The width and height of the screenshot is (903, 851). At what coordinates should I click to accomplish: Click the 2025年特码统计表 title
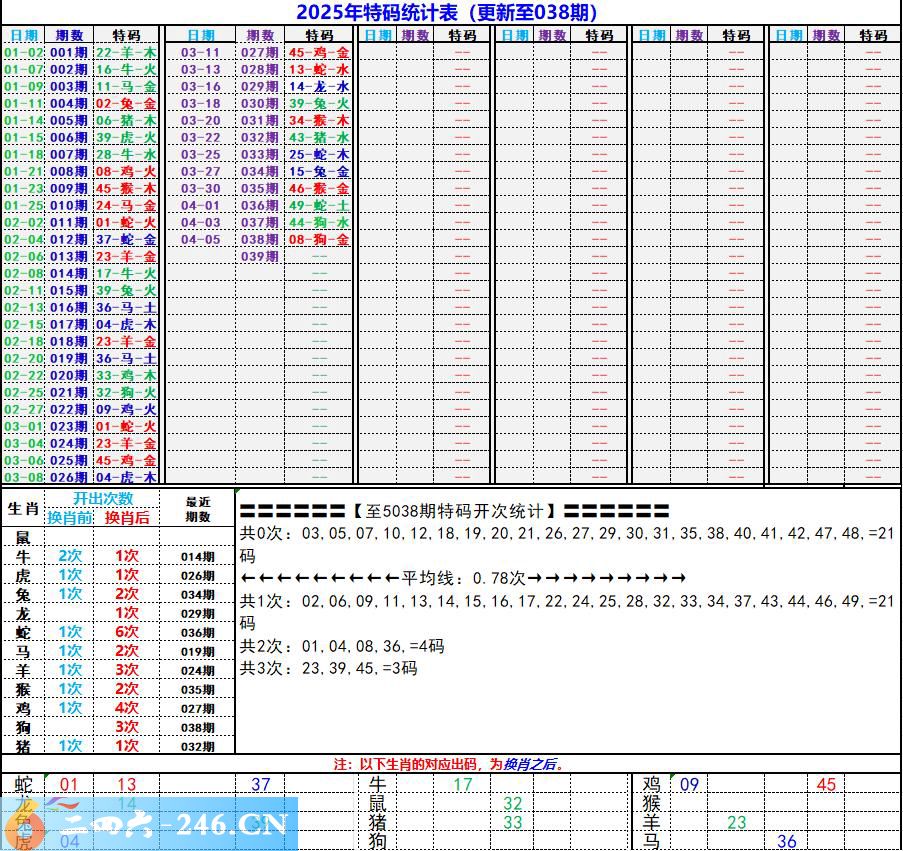(x=447, y=12)
